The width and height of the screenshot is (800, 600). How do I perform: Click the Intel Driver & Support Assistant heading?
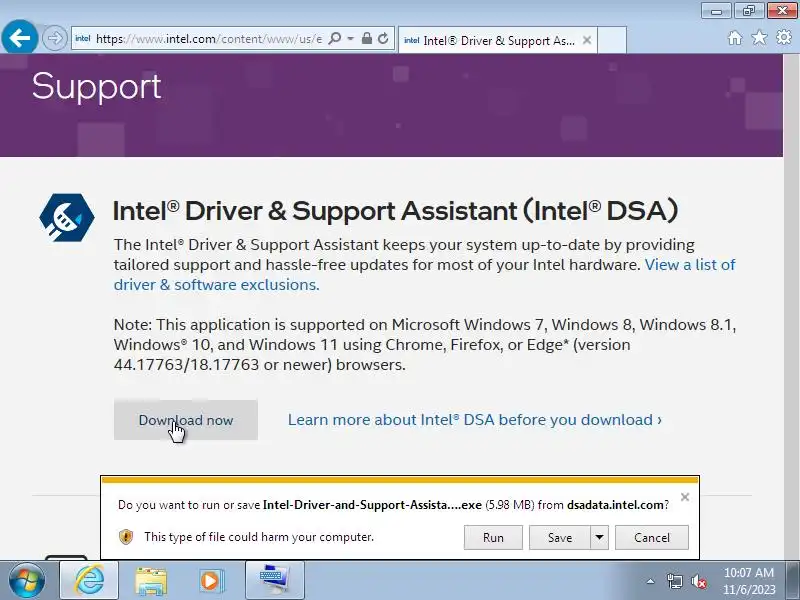[395, 211]
